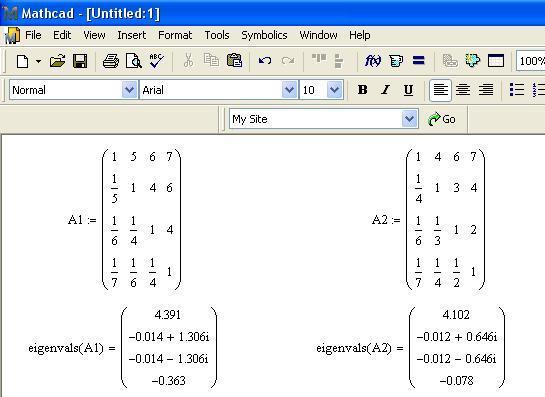Click the Mathcad document icon beside File
This screenshot has height=397, width=545.
click(x=13, y=35)
